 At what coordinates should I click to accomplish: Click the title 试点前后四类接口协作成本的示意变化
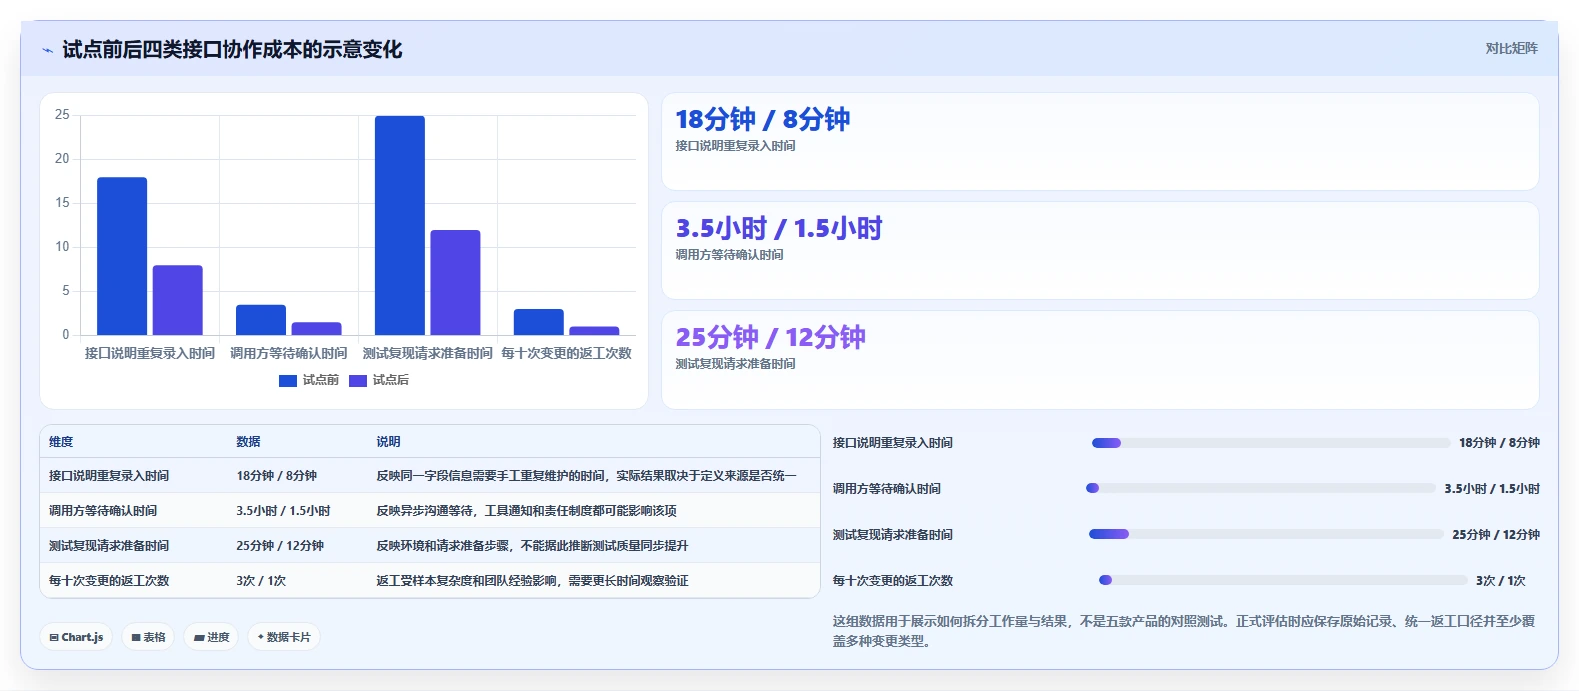(232, 50)
